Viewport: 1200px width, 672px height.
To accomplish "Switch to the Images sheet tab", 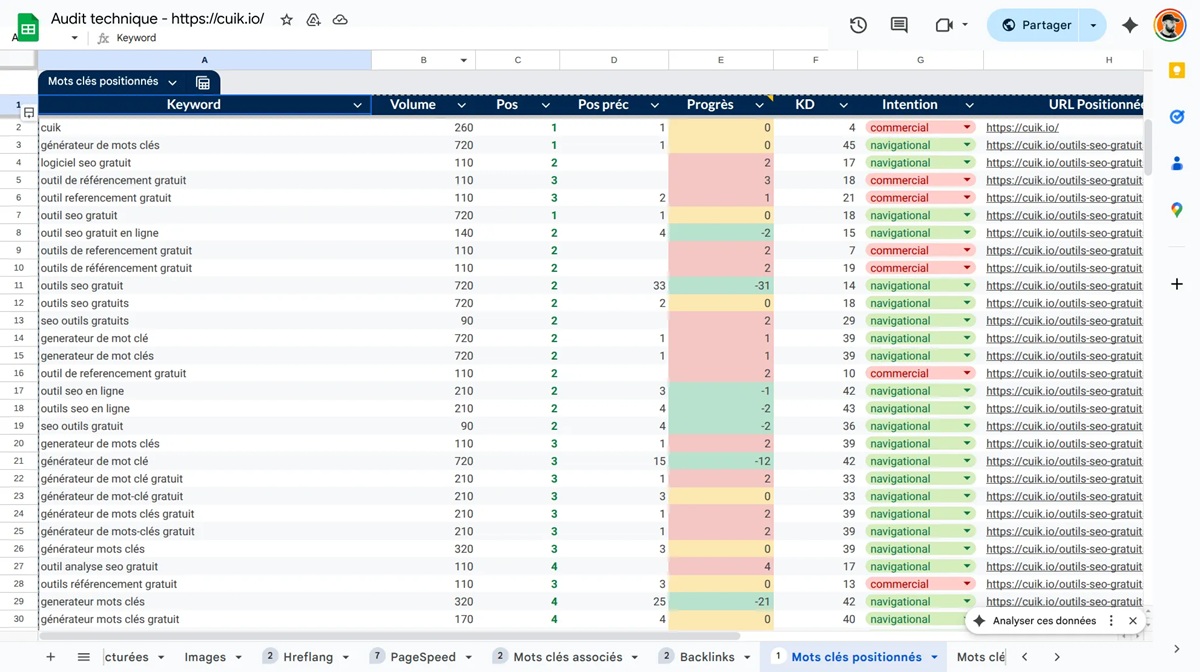I will click(205, 657).
